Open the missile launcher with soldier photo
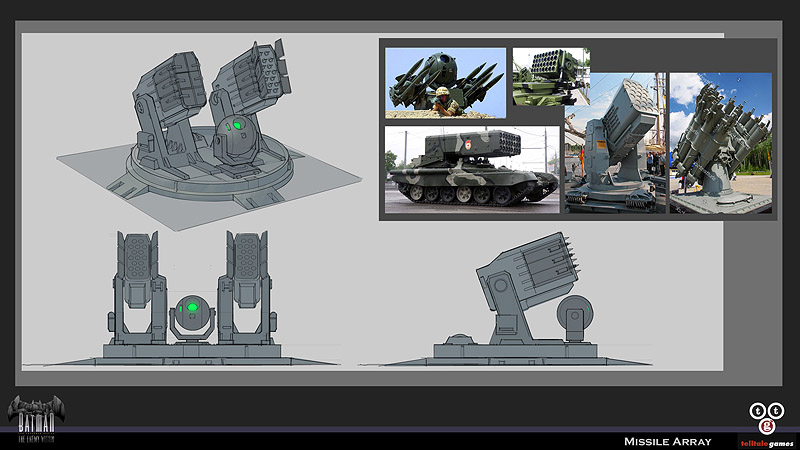800x450 pixels. click(445, 83)
